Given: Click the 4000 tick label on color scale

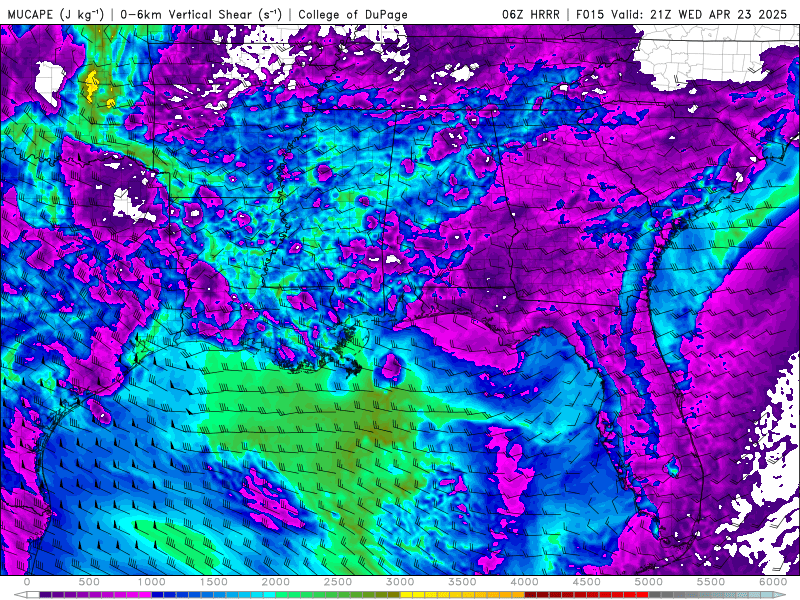Looking at the screenshot, I should pos(524,582).
